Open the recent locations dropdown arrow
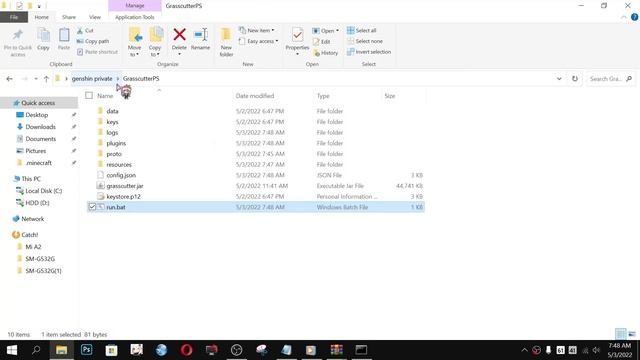This screenshot has height=360, width=640. click(36, 79)
